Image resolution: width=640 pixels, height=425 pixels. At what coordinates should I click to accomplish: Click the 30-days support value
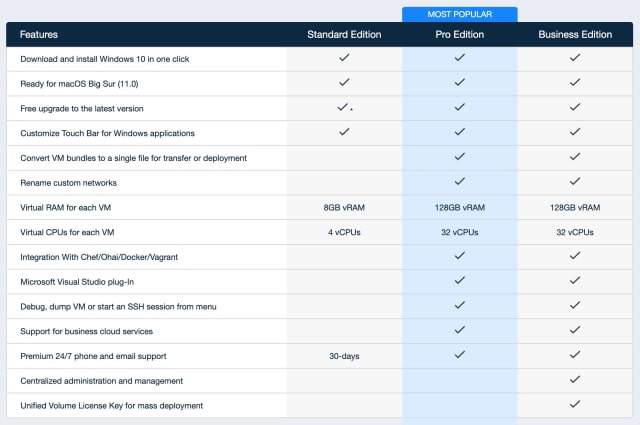coord(344,356)
